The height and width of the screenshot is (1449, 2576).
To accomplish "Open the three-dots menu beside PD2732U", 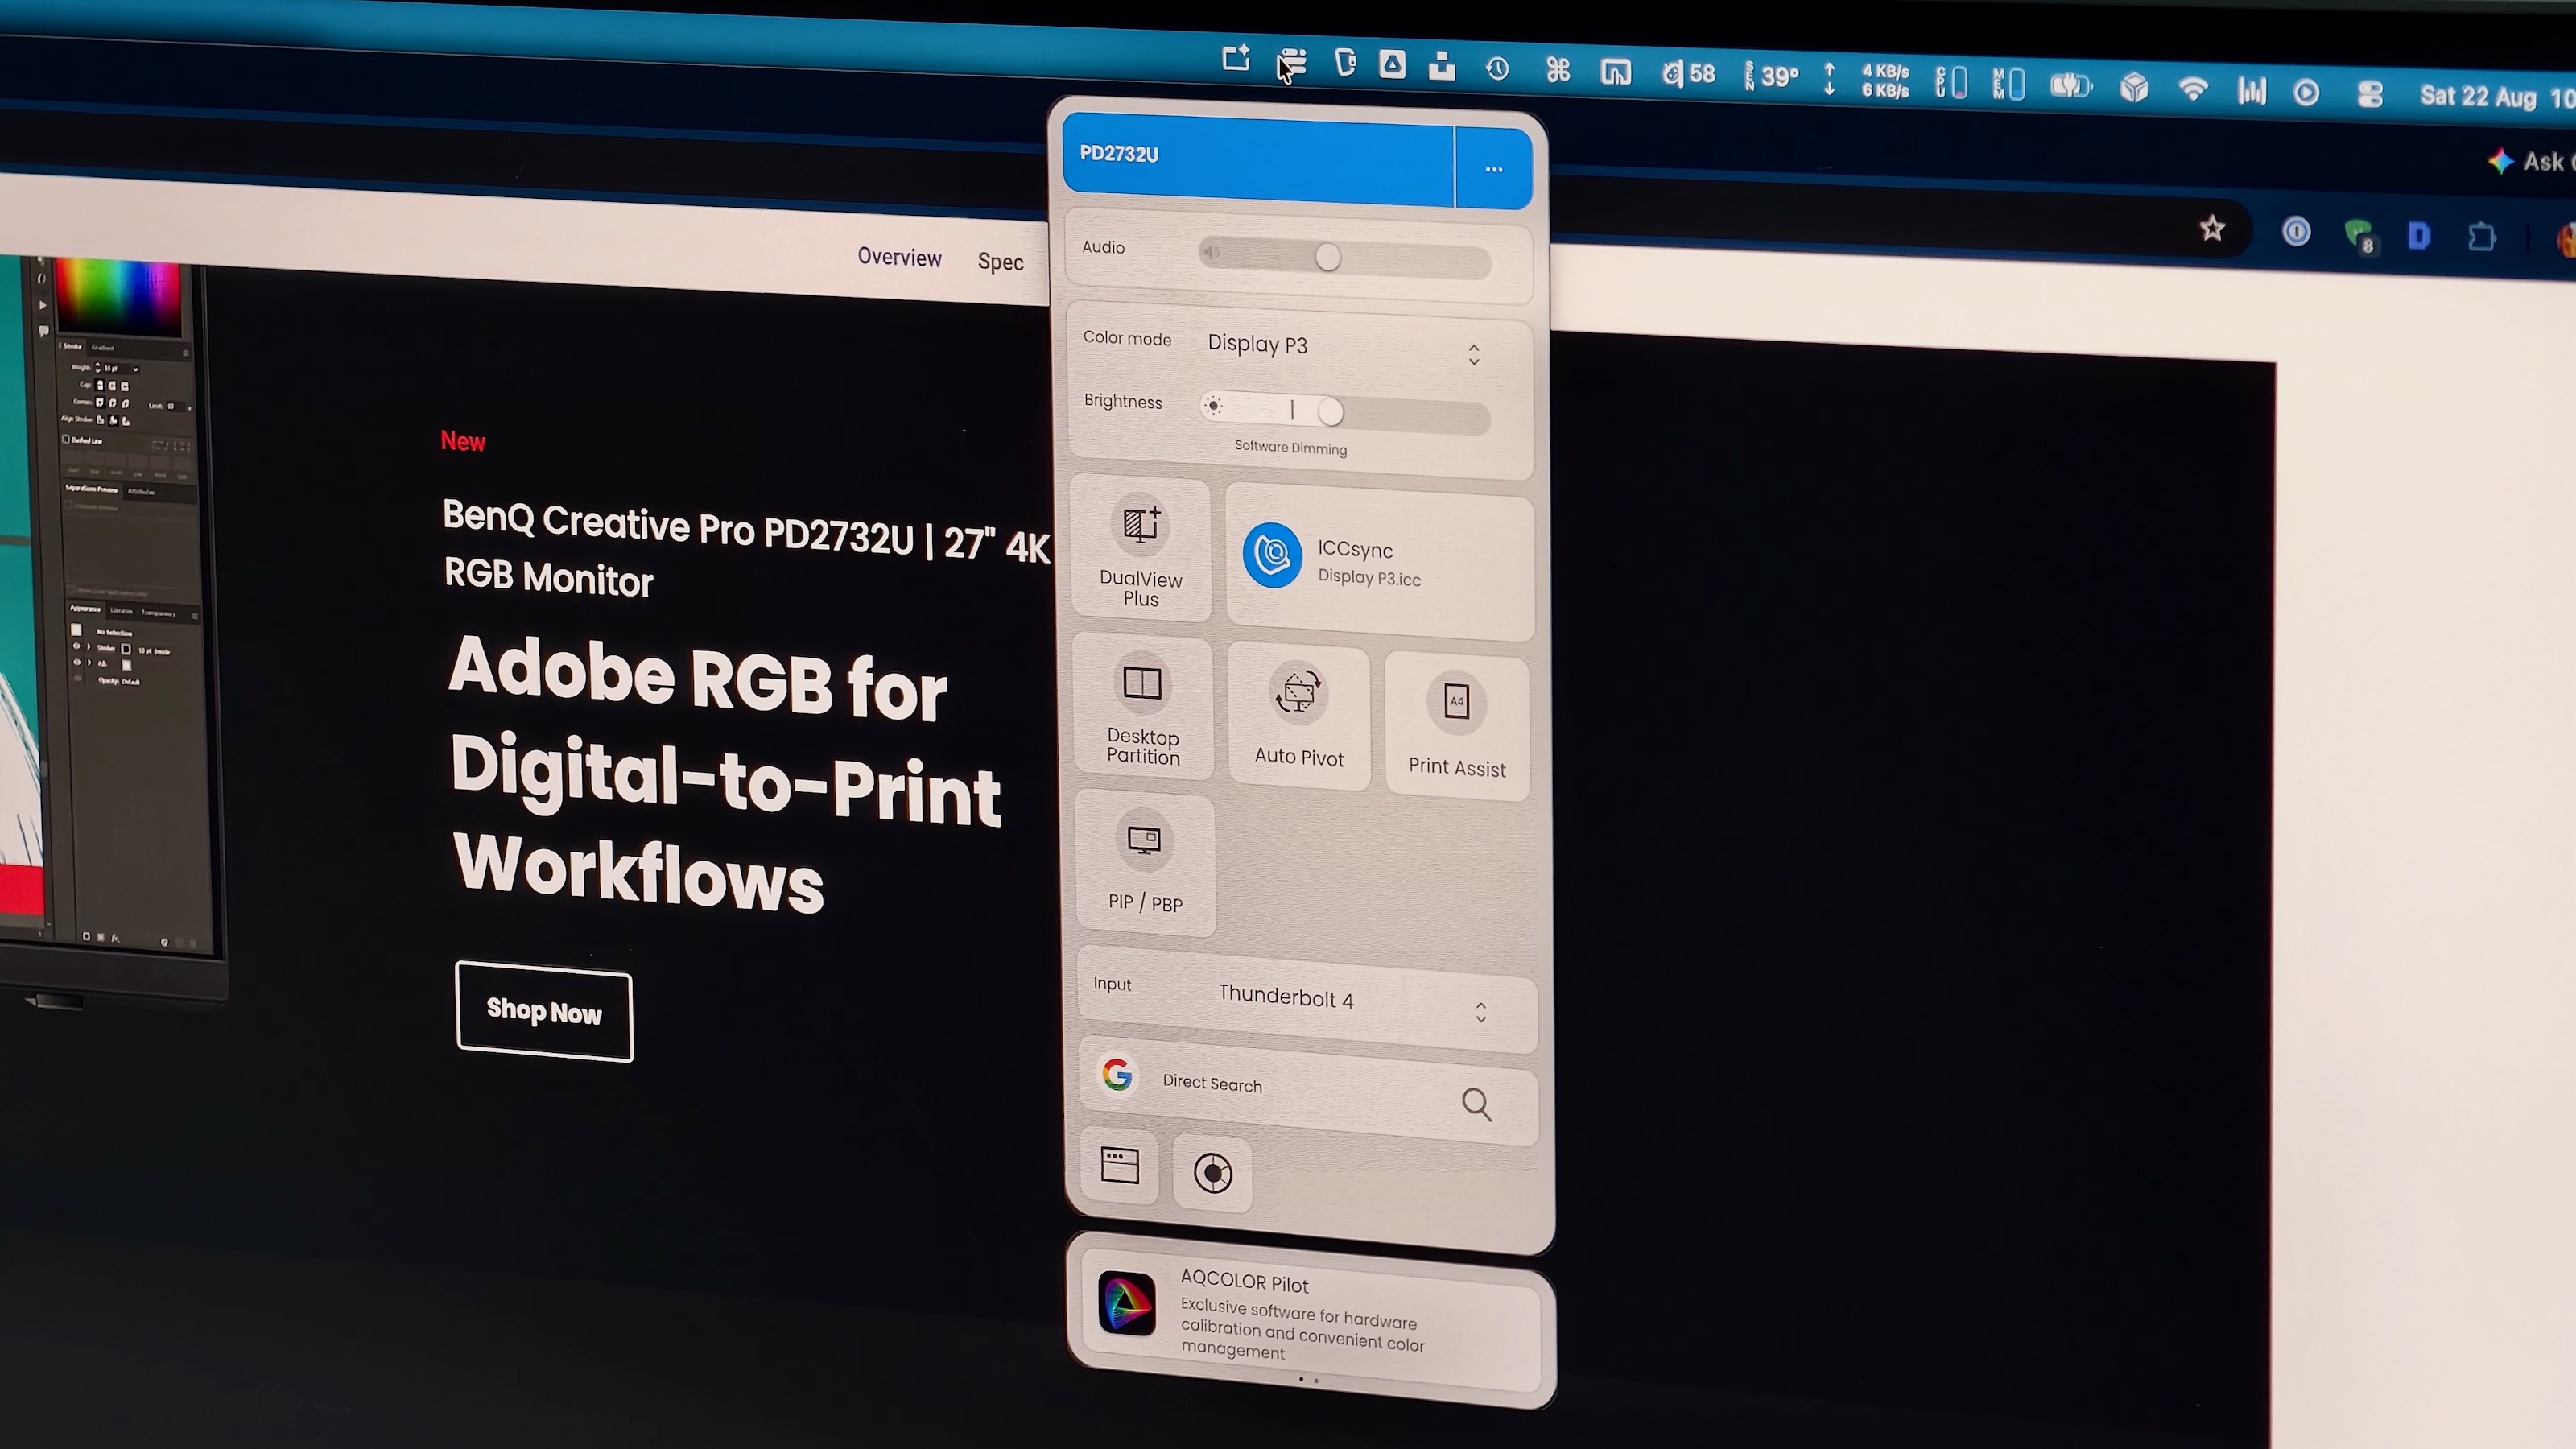I will 1494,169.
